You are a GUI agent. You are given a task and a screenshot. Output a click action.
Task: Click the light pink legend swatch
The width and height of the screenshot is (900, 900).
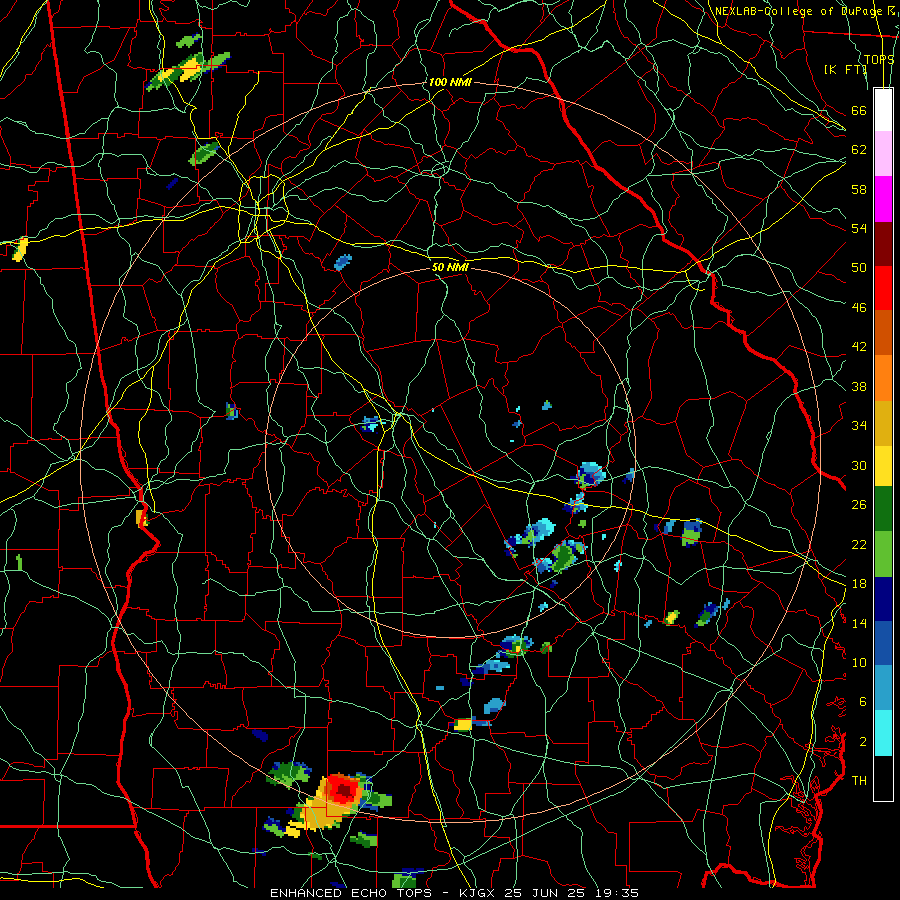click(x=883, y=154)
